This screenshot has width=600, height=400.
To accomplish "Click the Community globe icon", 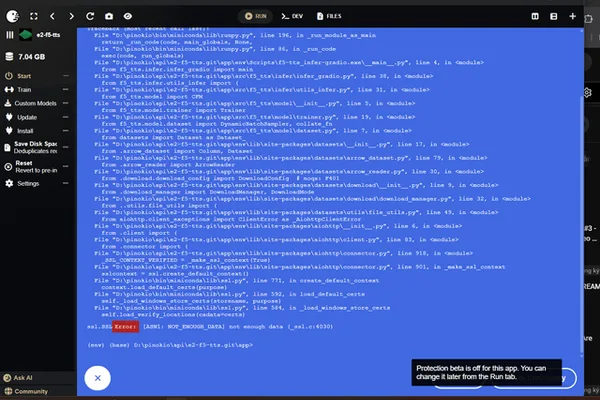I will pyautogui.click(x=8, y=392).
